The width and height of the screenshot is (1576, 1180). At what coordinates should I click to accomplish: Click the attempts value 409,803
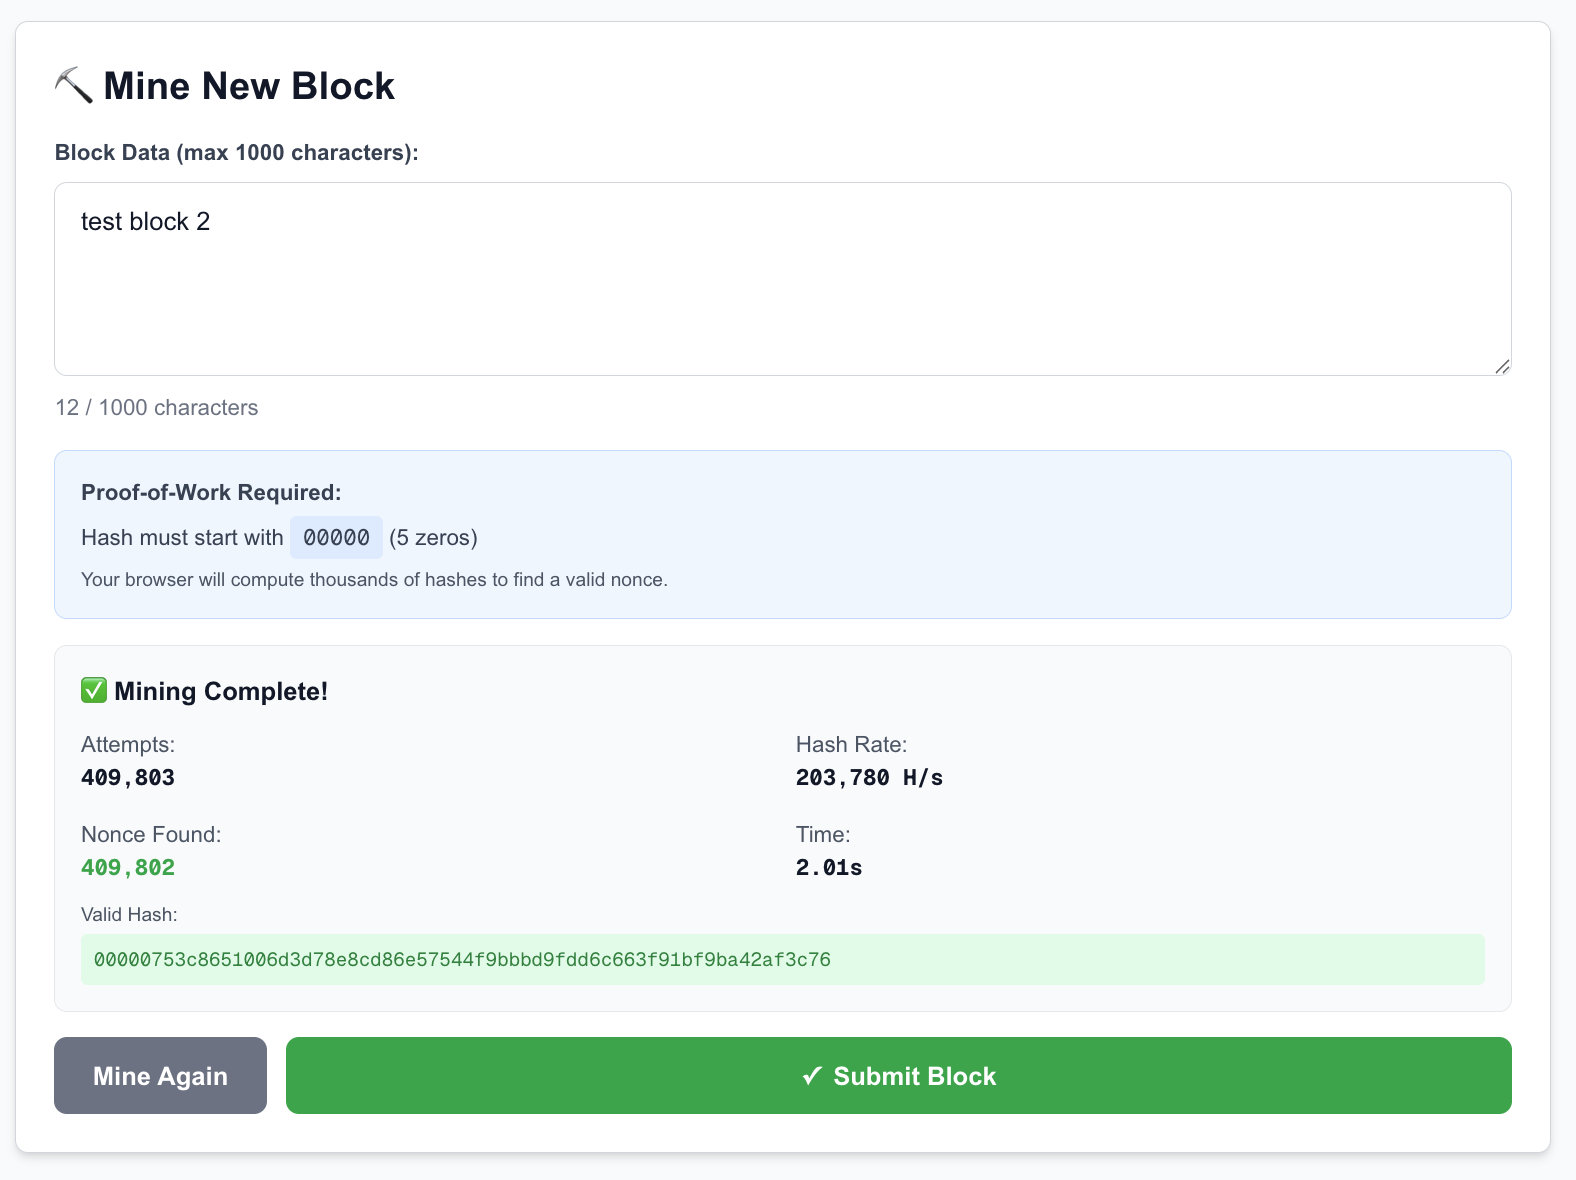(128, 777)
